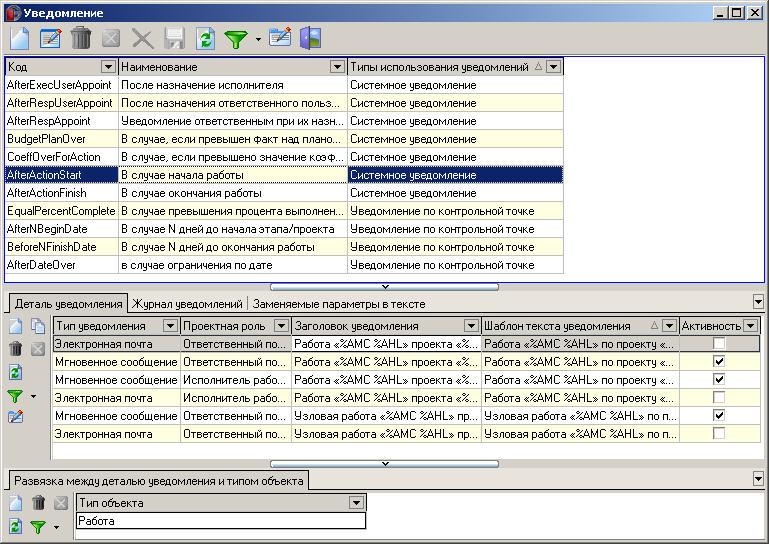The width and height of the screenshot is (769, 544).
Task: Delete the selected notification with the trash icon
Action: coord(81,38)
